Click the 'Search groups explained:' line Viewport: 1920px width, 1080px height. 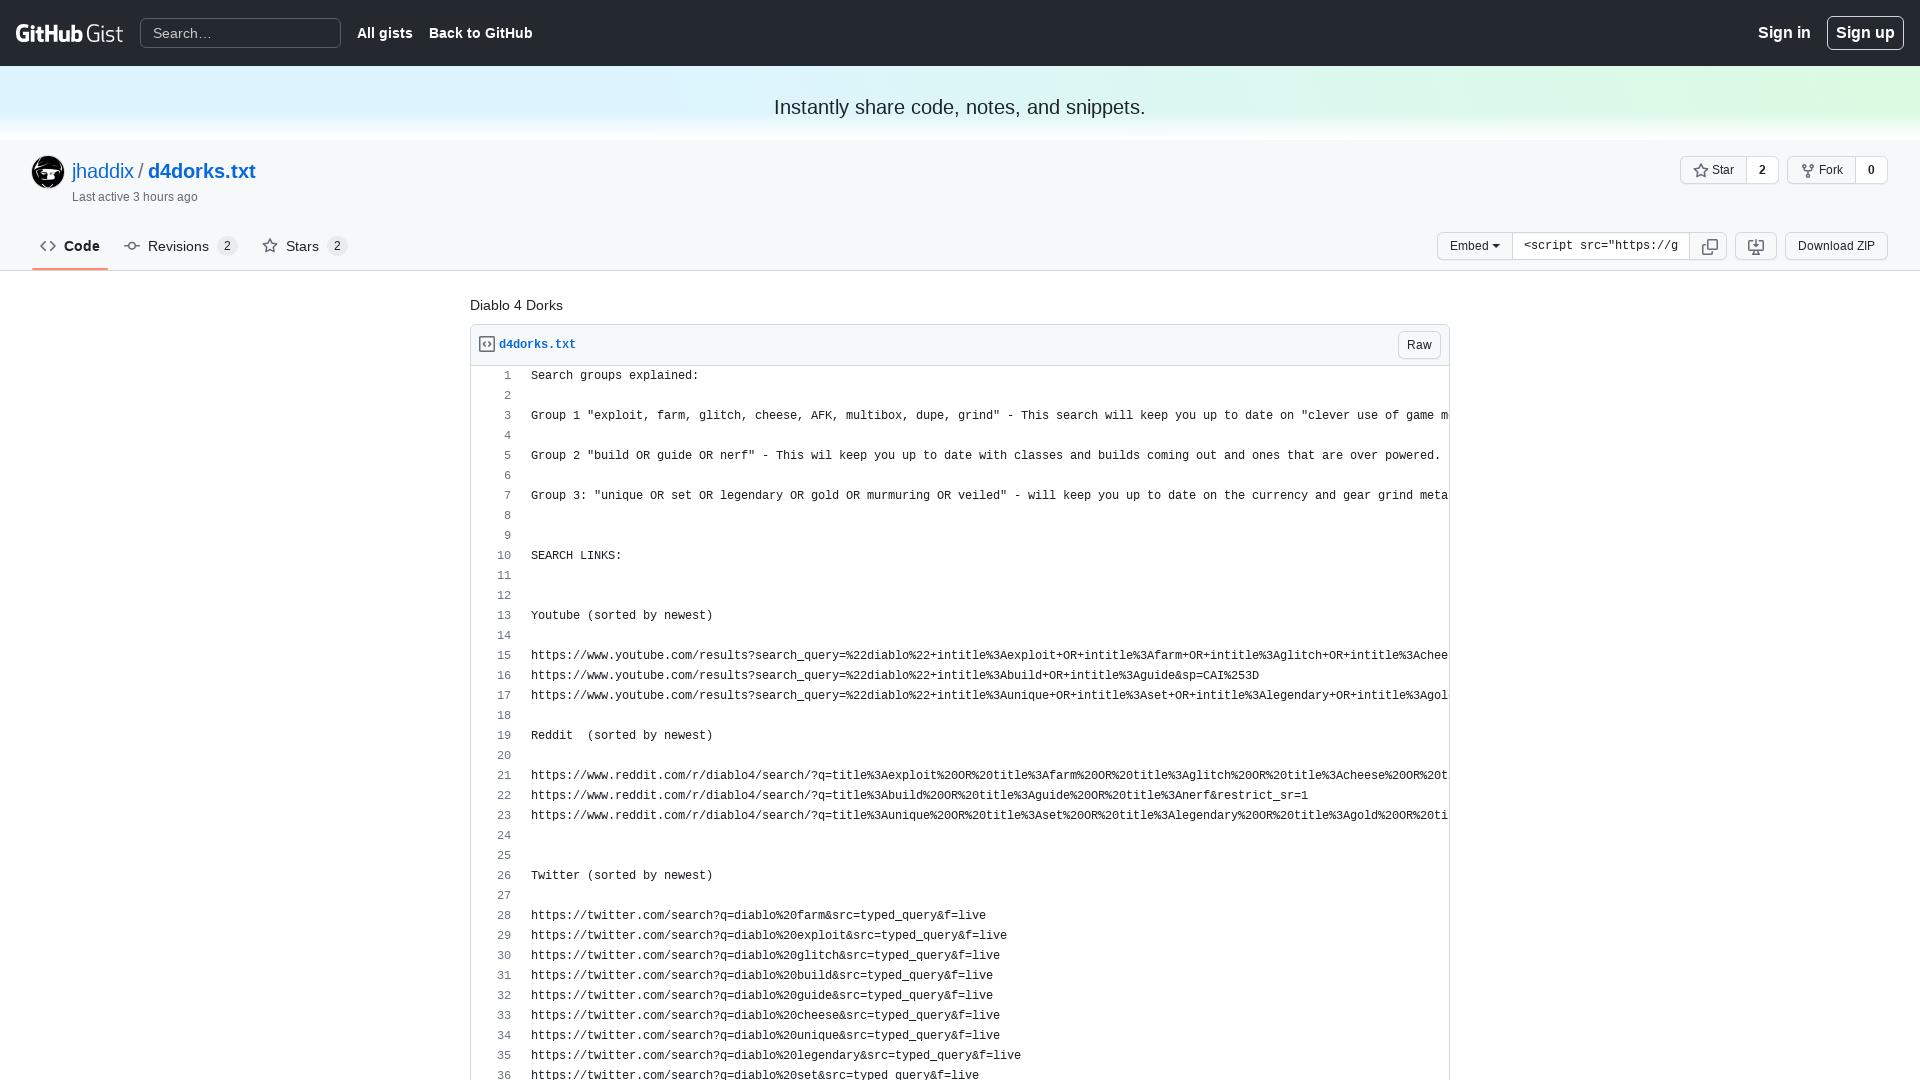(615, 376)
